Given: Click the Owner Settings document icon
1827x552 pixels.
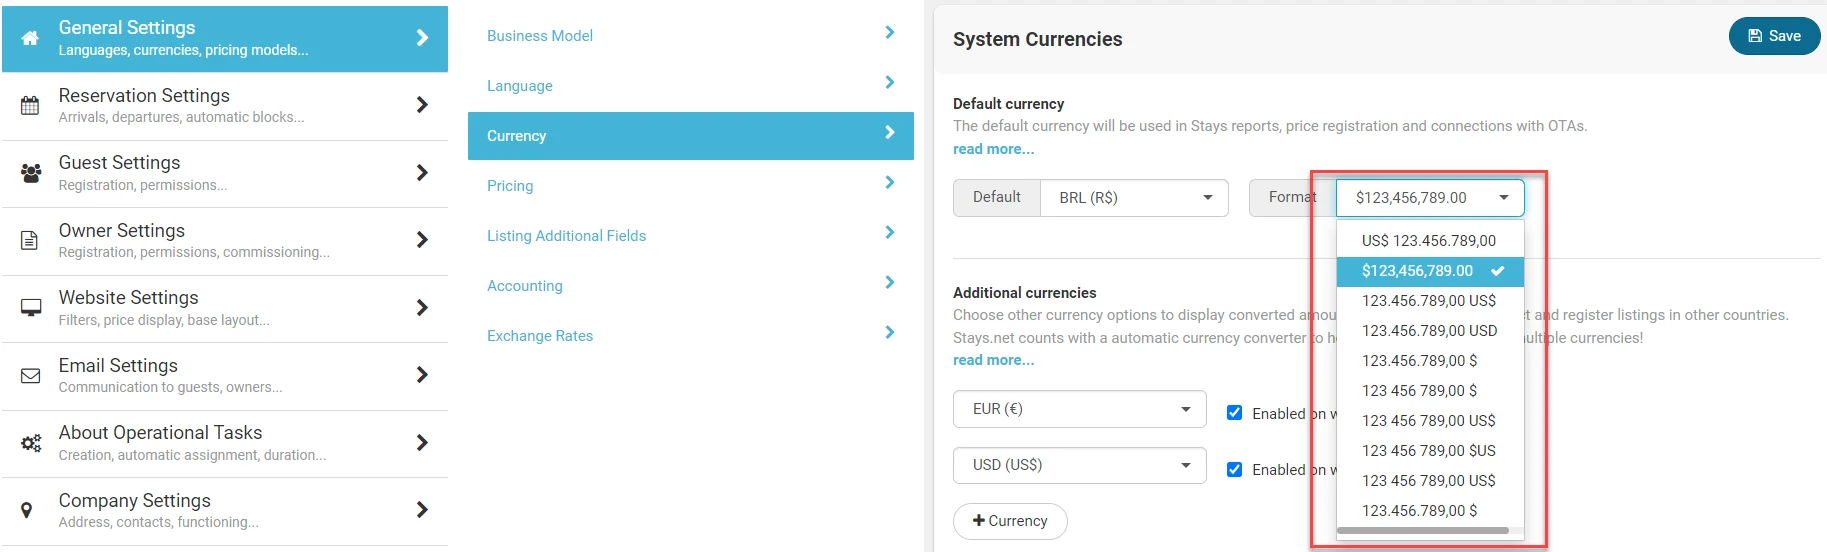Looking at the screenshot, I should pos(30,240).
